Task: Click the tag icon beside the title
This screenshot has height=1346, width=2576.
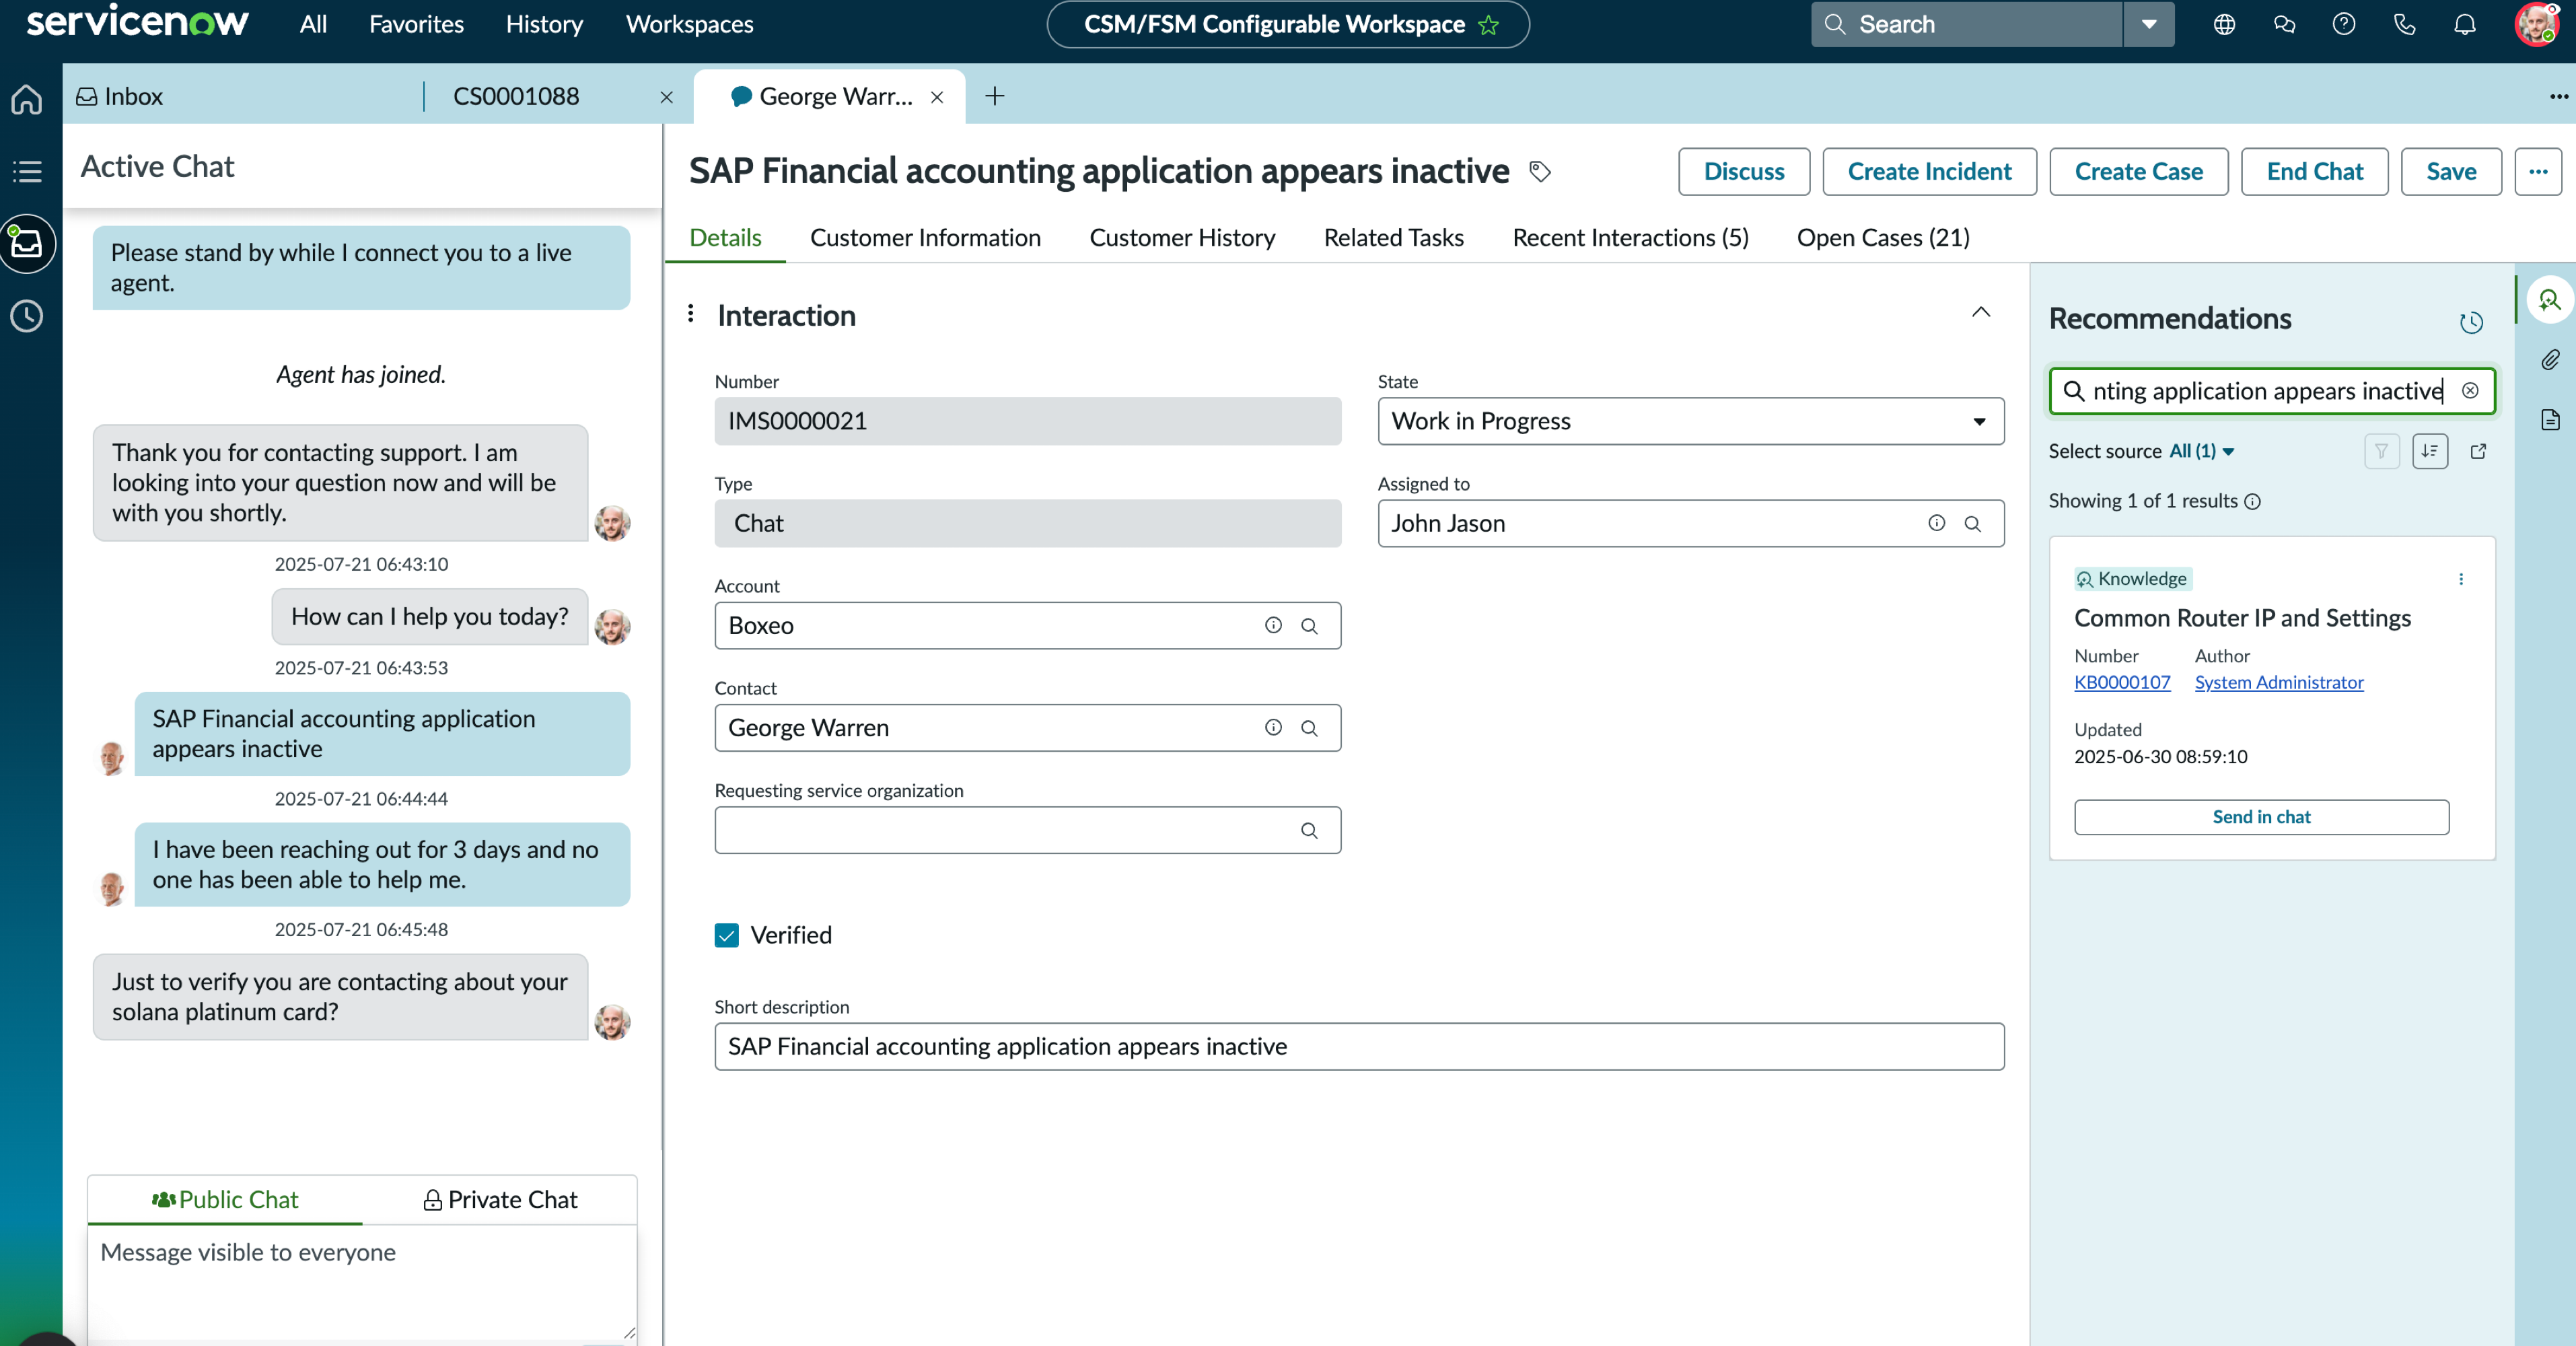Action: [x=1540, y=172]
